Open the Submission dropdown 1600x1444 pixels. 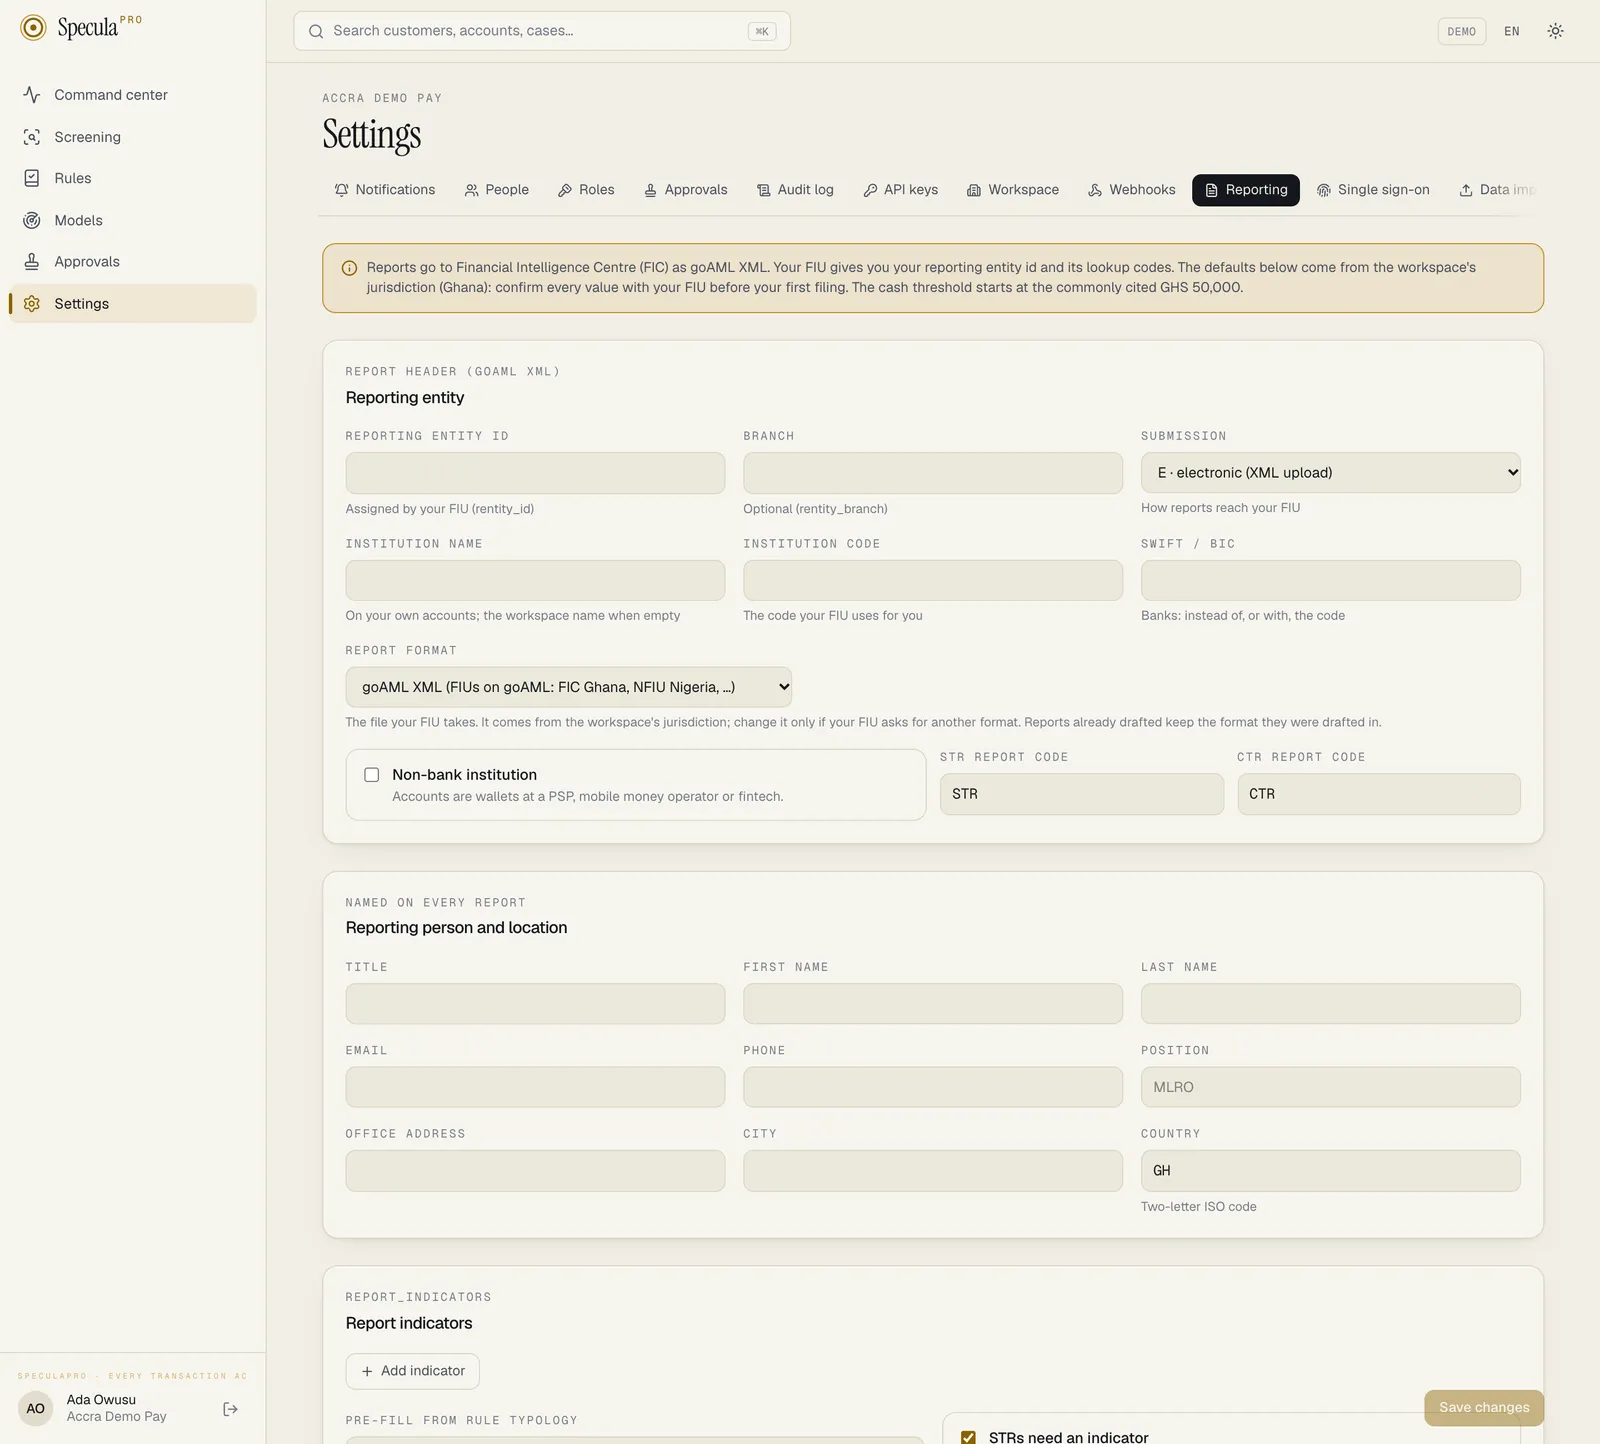pos(1331,473)
